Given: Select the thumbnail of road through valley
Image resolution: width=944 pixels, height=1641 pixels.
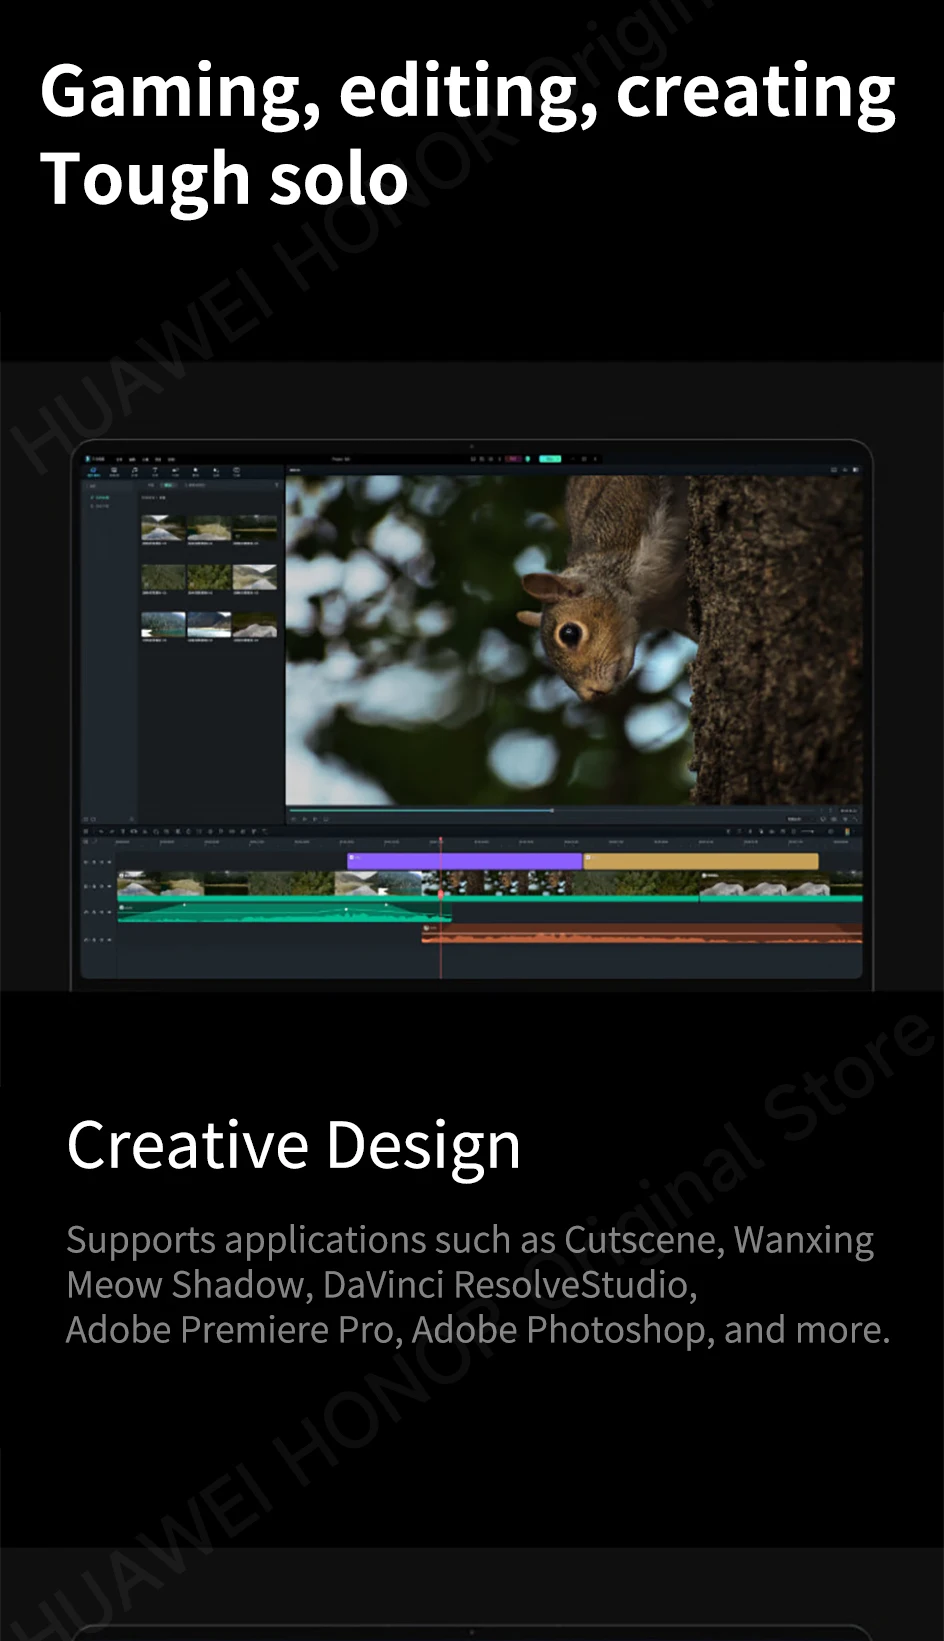Looking at the screenshot, I should pyautogui.click(x=163, y=527).
